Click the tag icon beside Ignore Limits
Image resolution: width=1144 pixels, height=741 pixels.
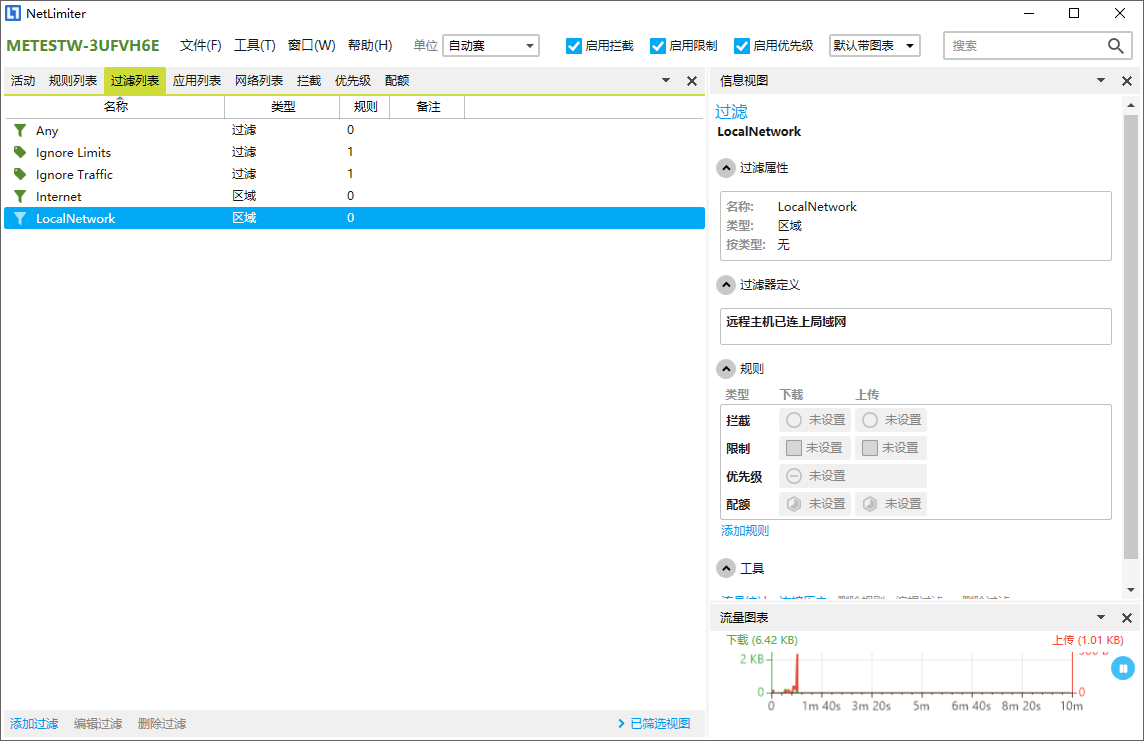point(20,152)
